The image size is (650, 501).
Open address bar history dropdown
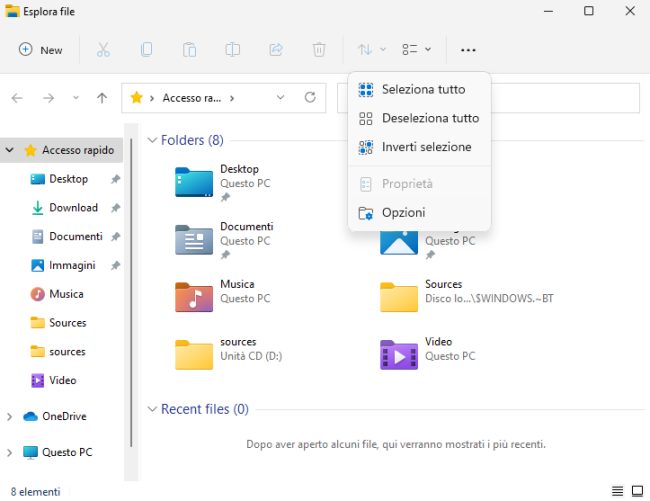click(281, 98)
